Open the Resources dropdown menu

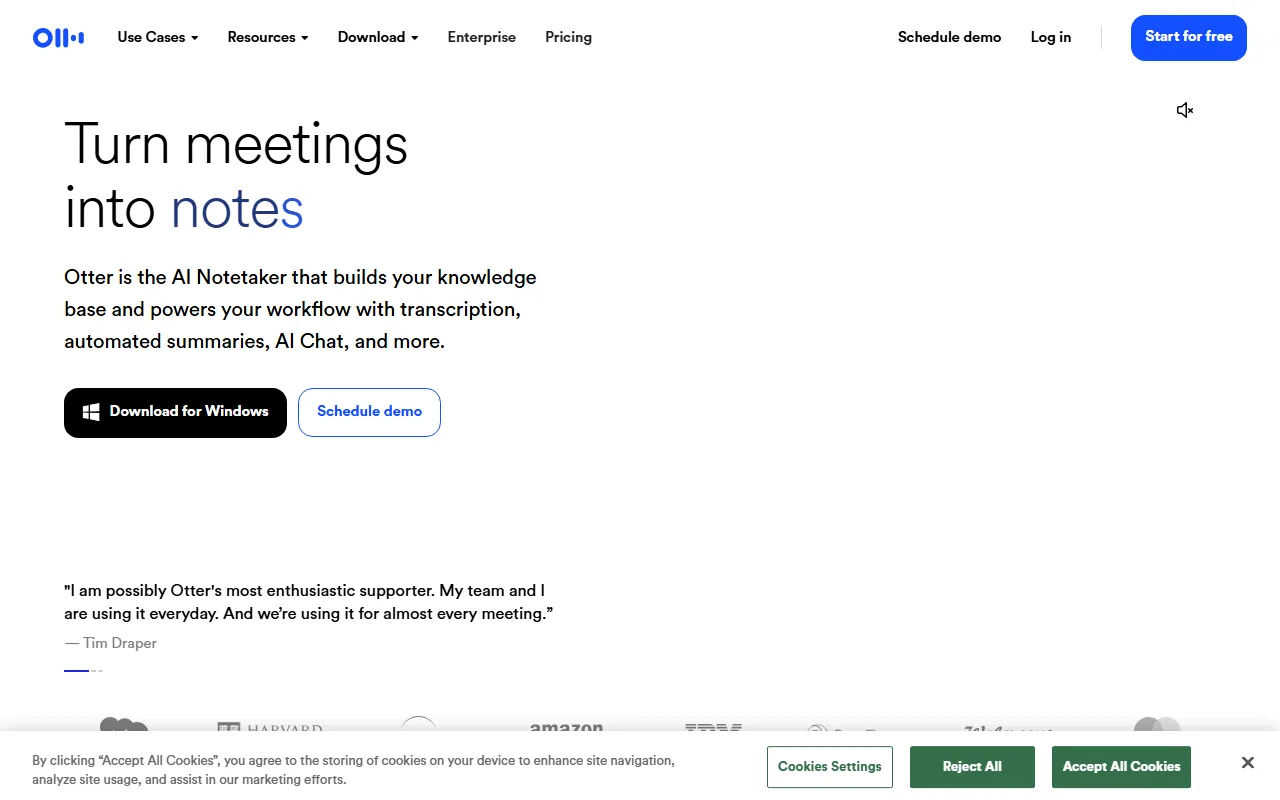point(267,38)
